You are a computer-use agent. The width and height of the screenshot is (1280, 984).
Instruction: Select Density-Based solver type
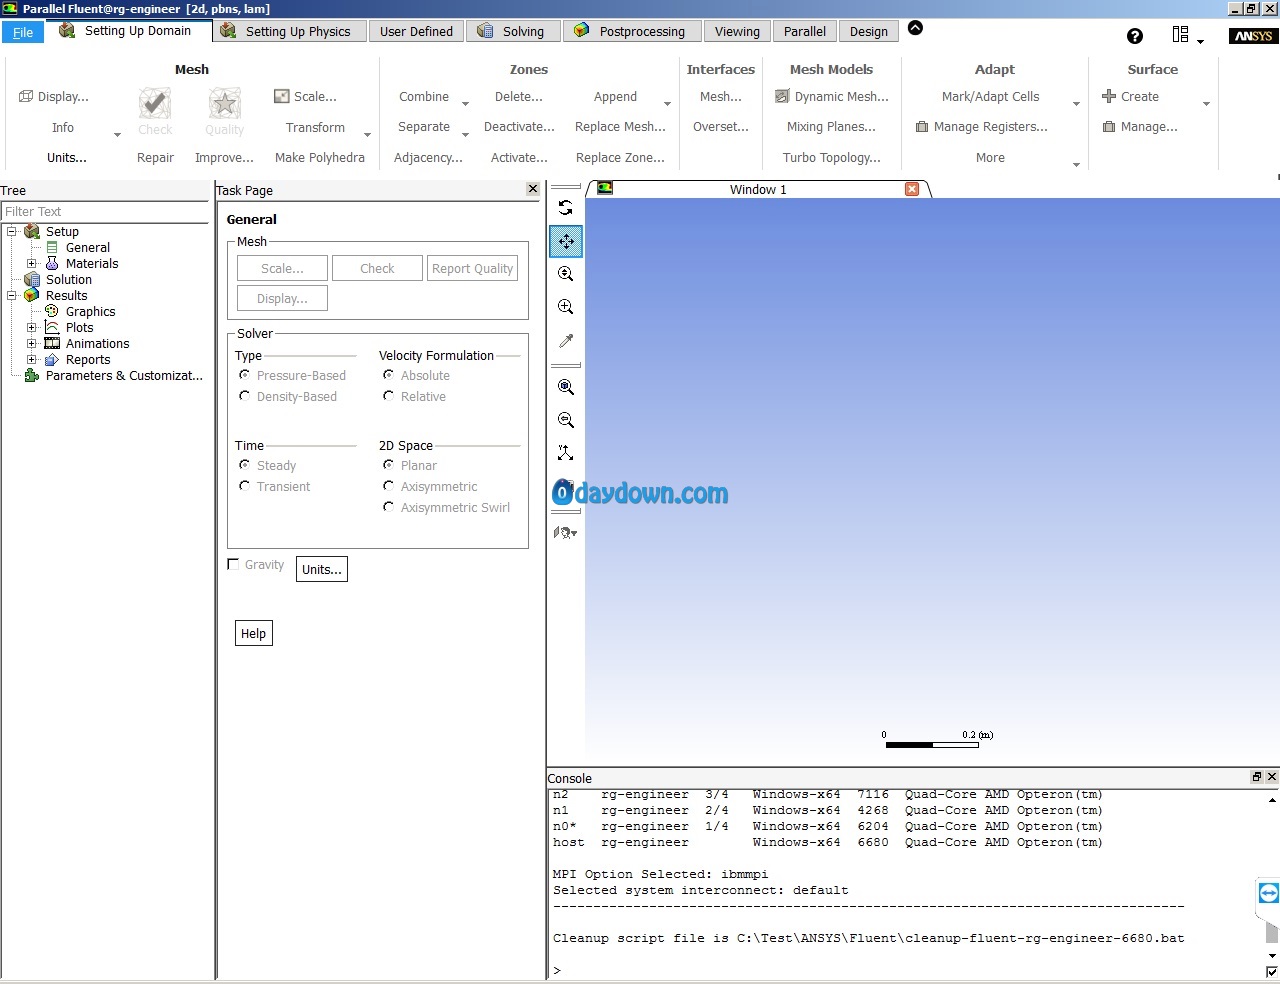[288, 397]
